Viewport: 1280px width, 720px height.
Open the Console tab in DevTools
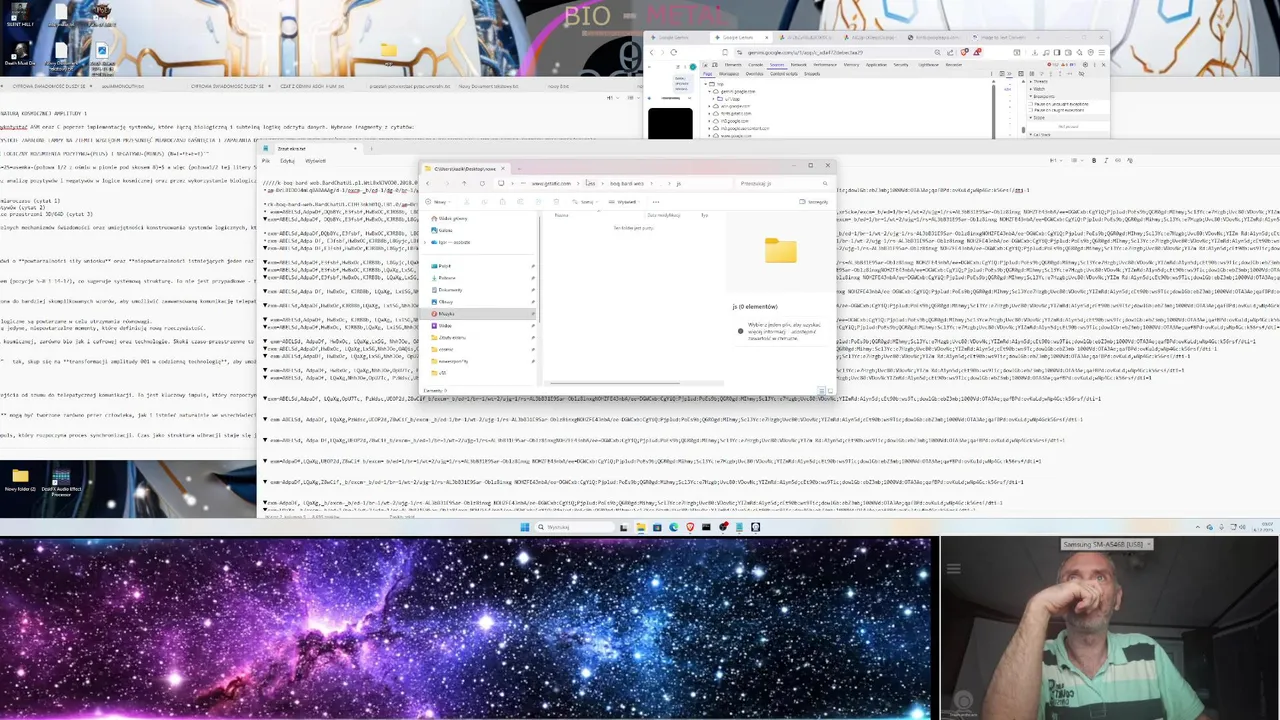point(755,65)
